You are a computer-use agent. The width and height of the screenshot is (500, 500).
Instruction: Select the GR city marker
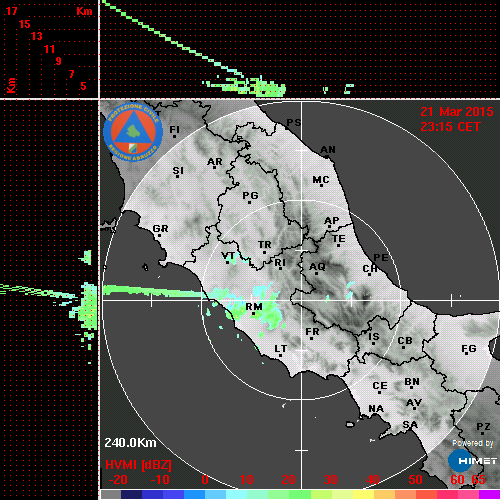159,236
